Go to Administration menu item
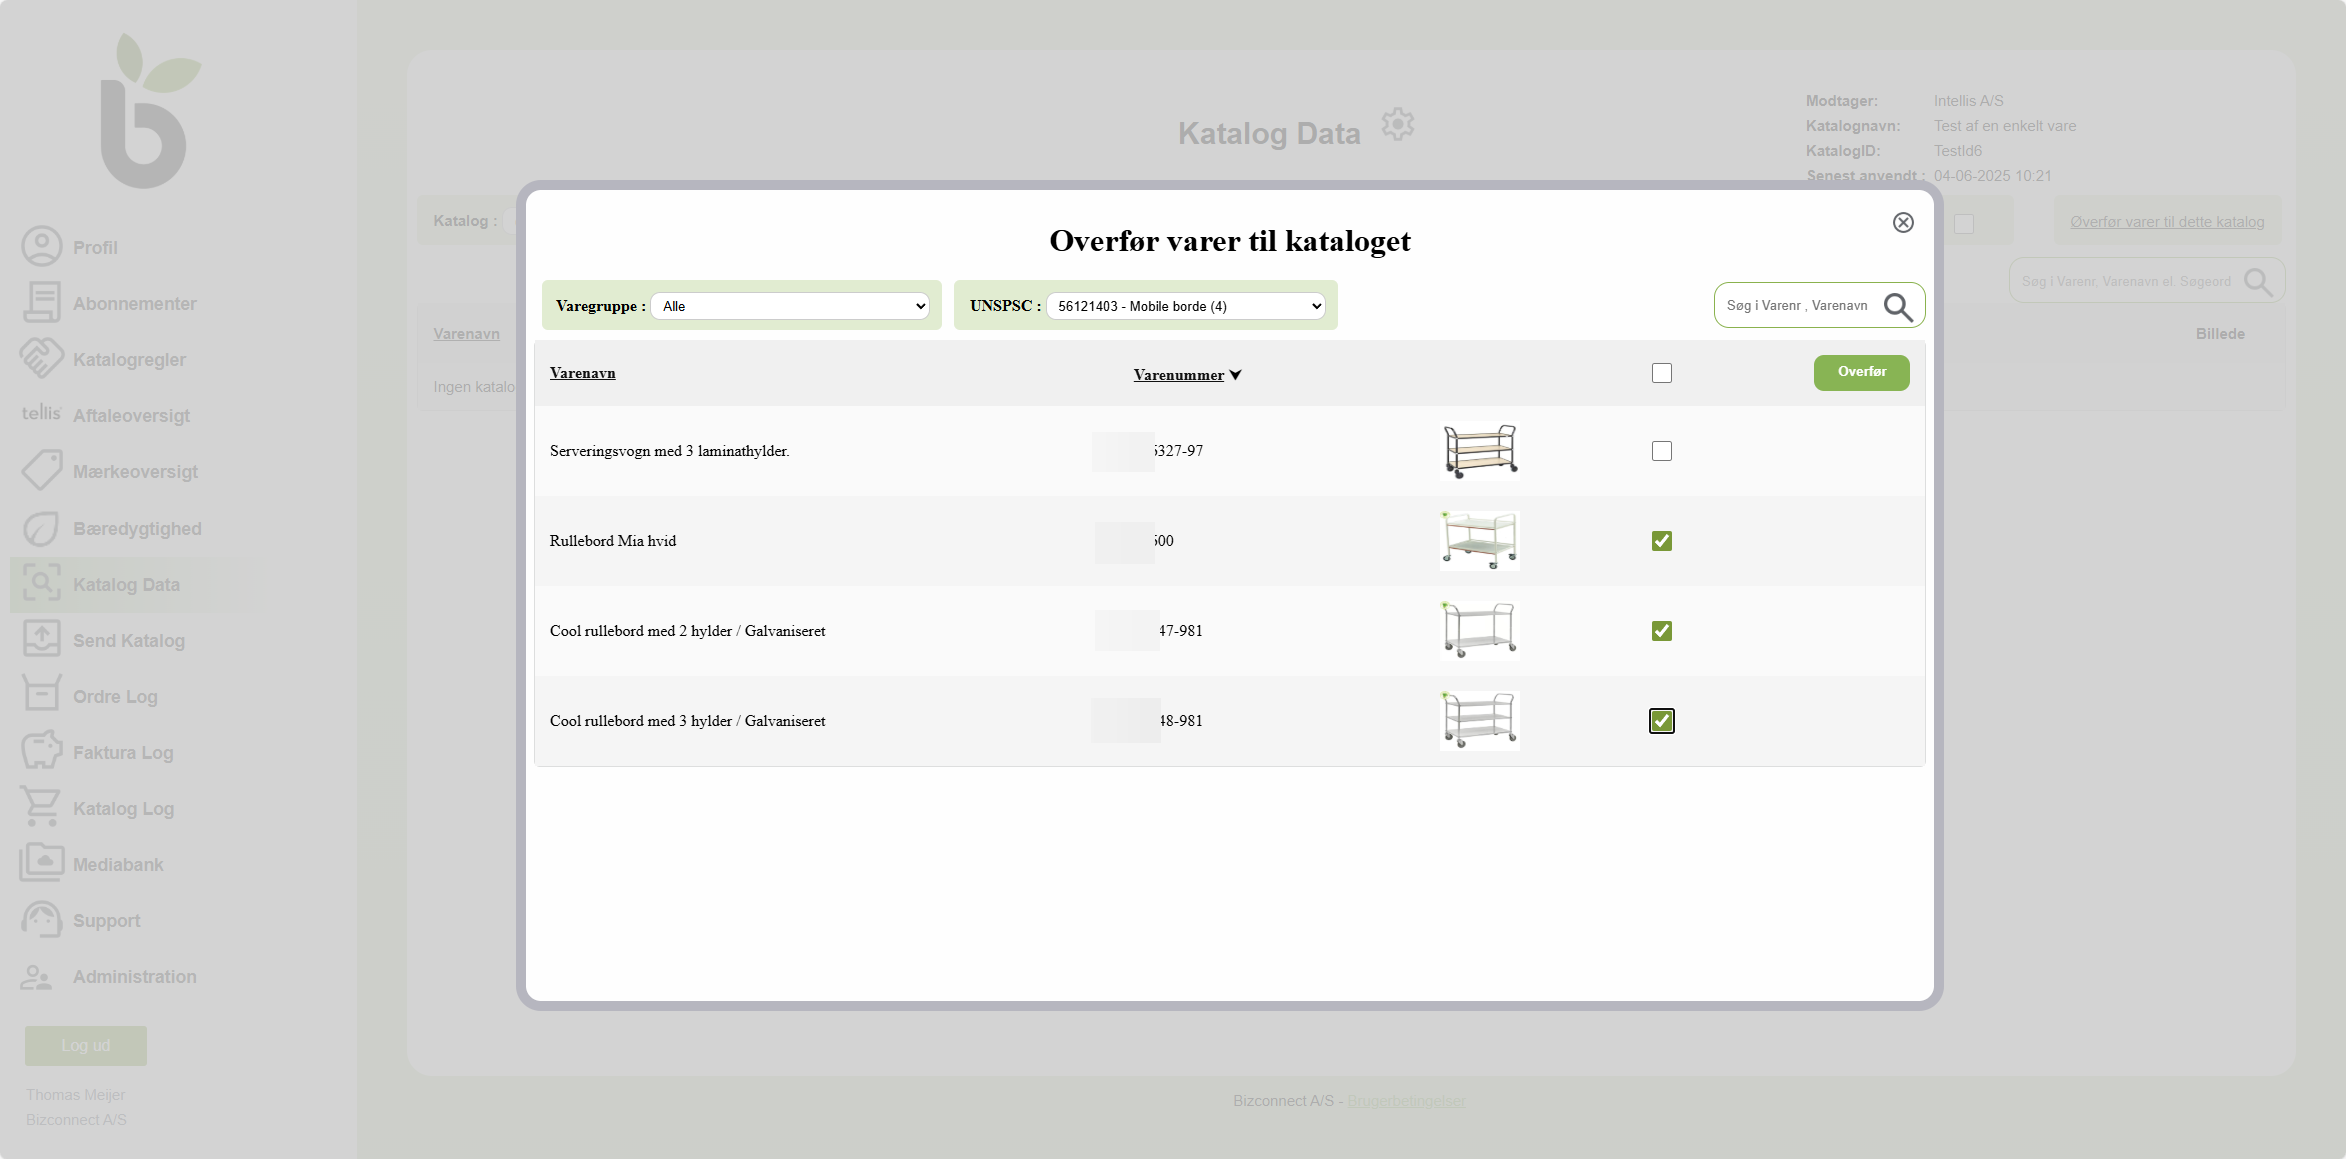Screen dimensions: 2346x1159 [x=134, y=976]
